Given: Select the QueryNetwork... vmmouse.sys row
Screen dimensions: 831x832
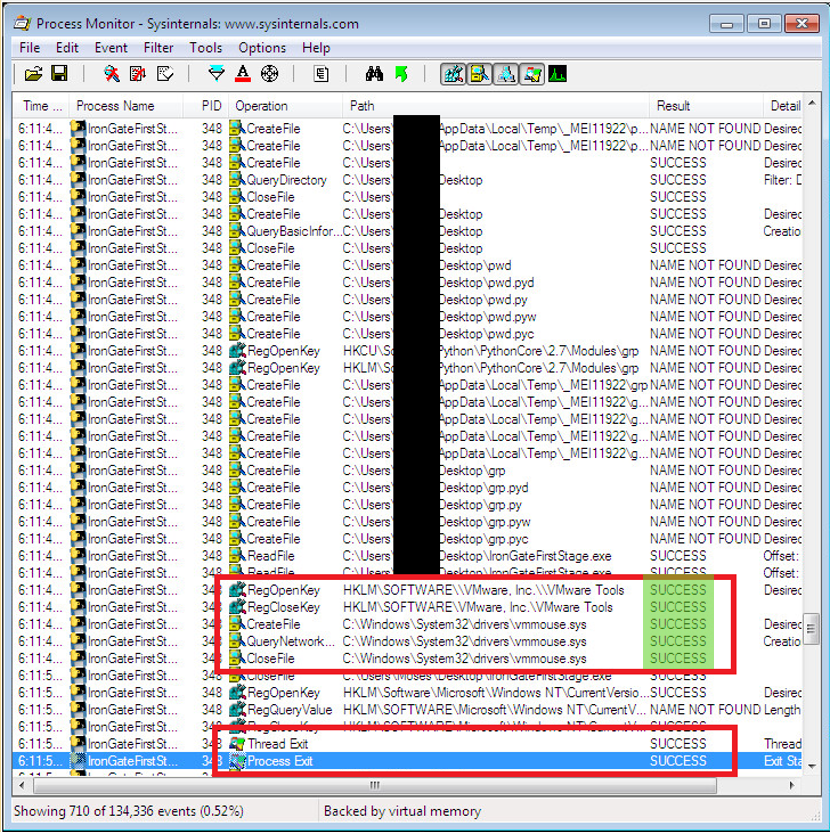Looking at the screenshot, I should click(408, 641).
